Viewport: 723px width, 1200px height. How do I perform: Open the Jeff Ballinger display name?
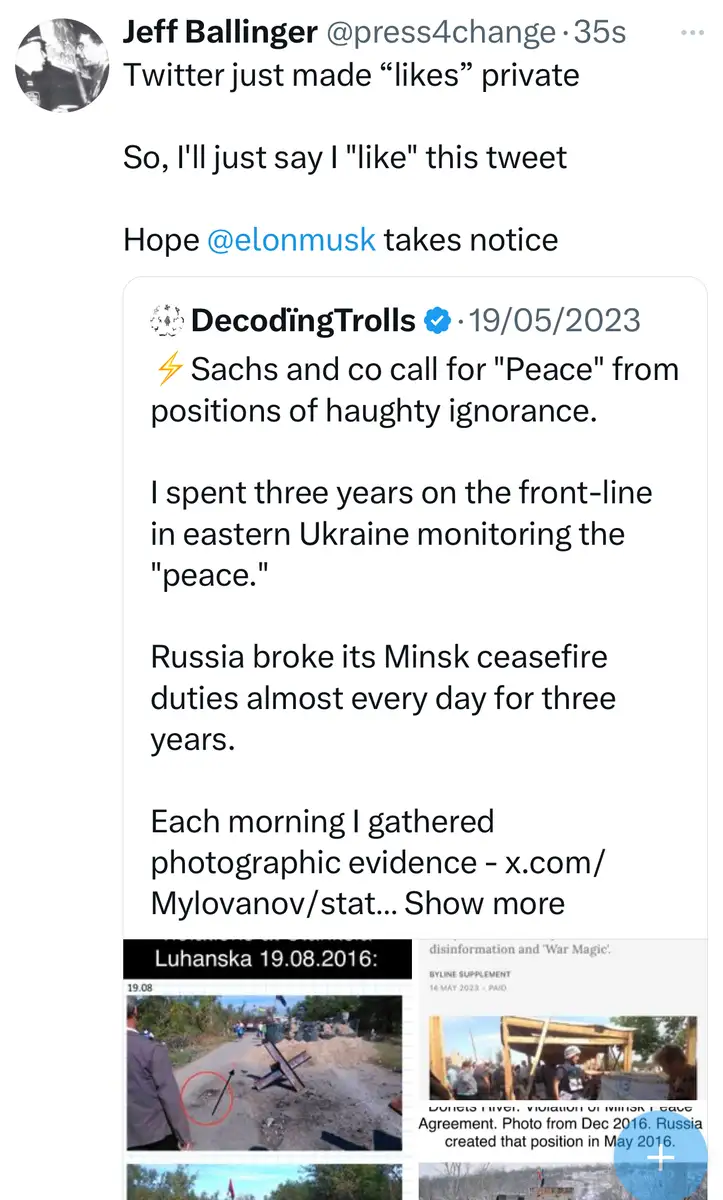tap(216, 33)
